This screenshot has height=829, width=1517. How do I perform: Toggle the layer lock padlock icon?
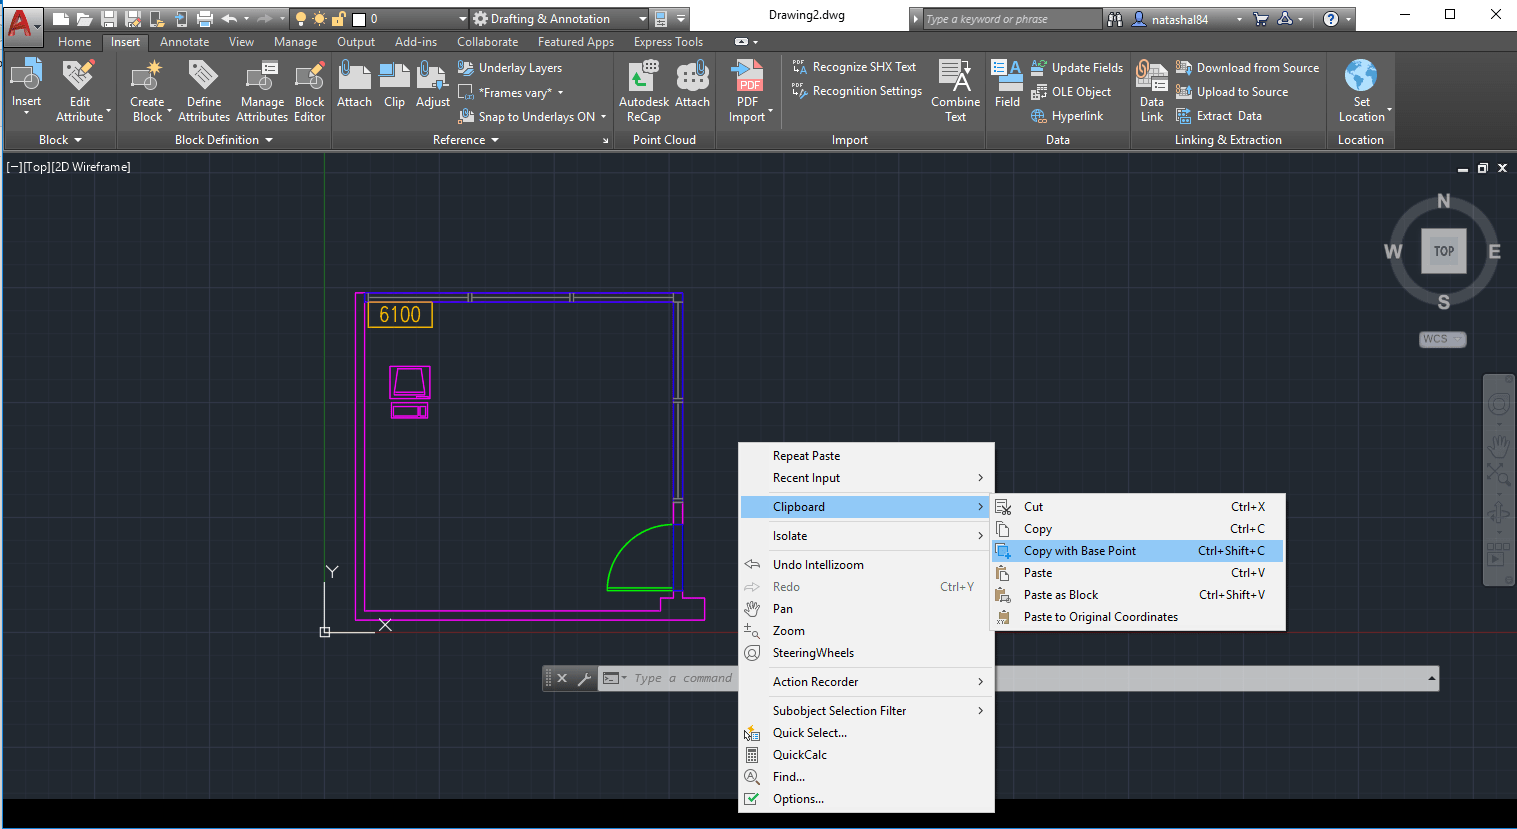point(339,19)
